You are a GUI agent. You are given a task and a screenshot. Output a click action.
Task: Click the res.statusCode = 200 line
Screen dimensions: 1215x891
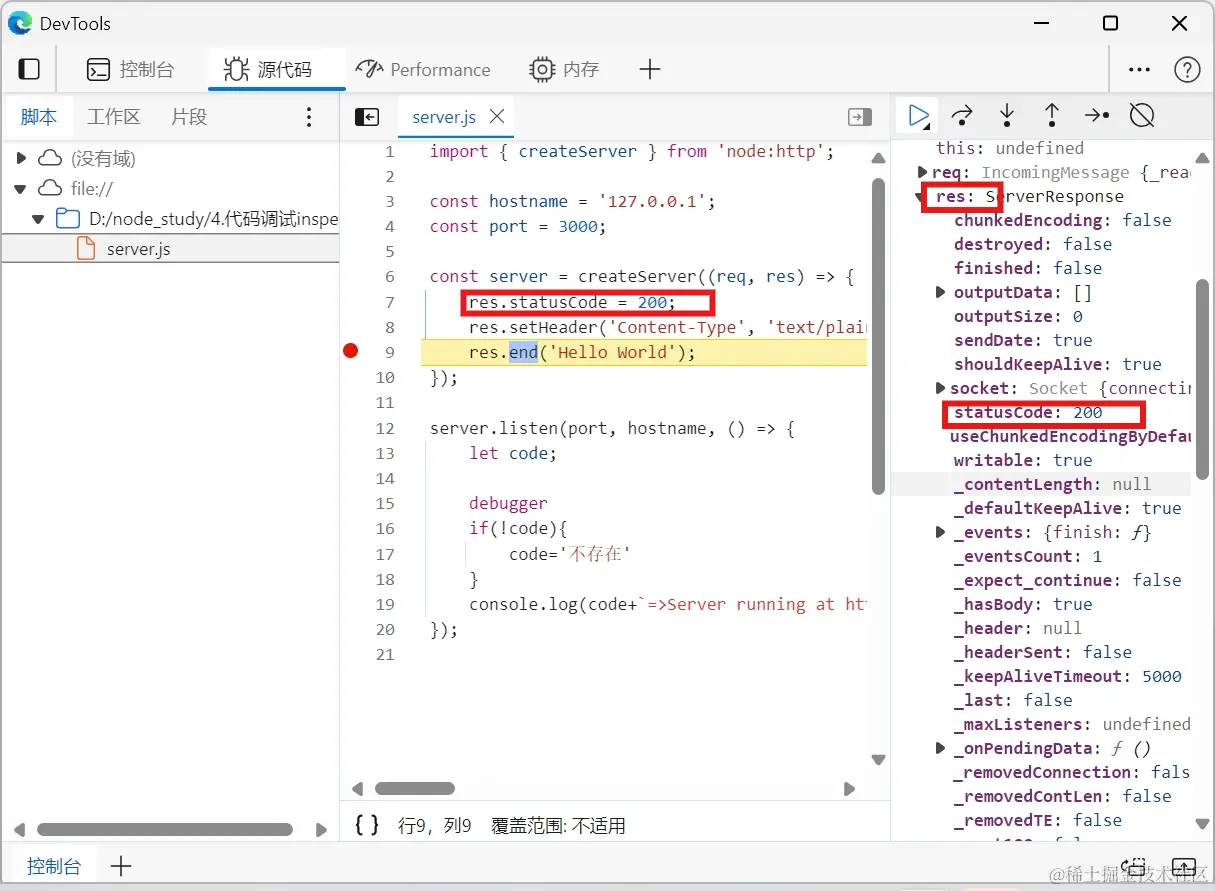tap(572, 302)
